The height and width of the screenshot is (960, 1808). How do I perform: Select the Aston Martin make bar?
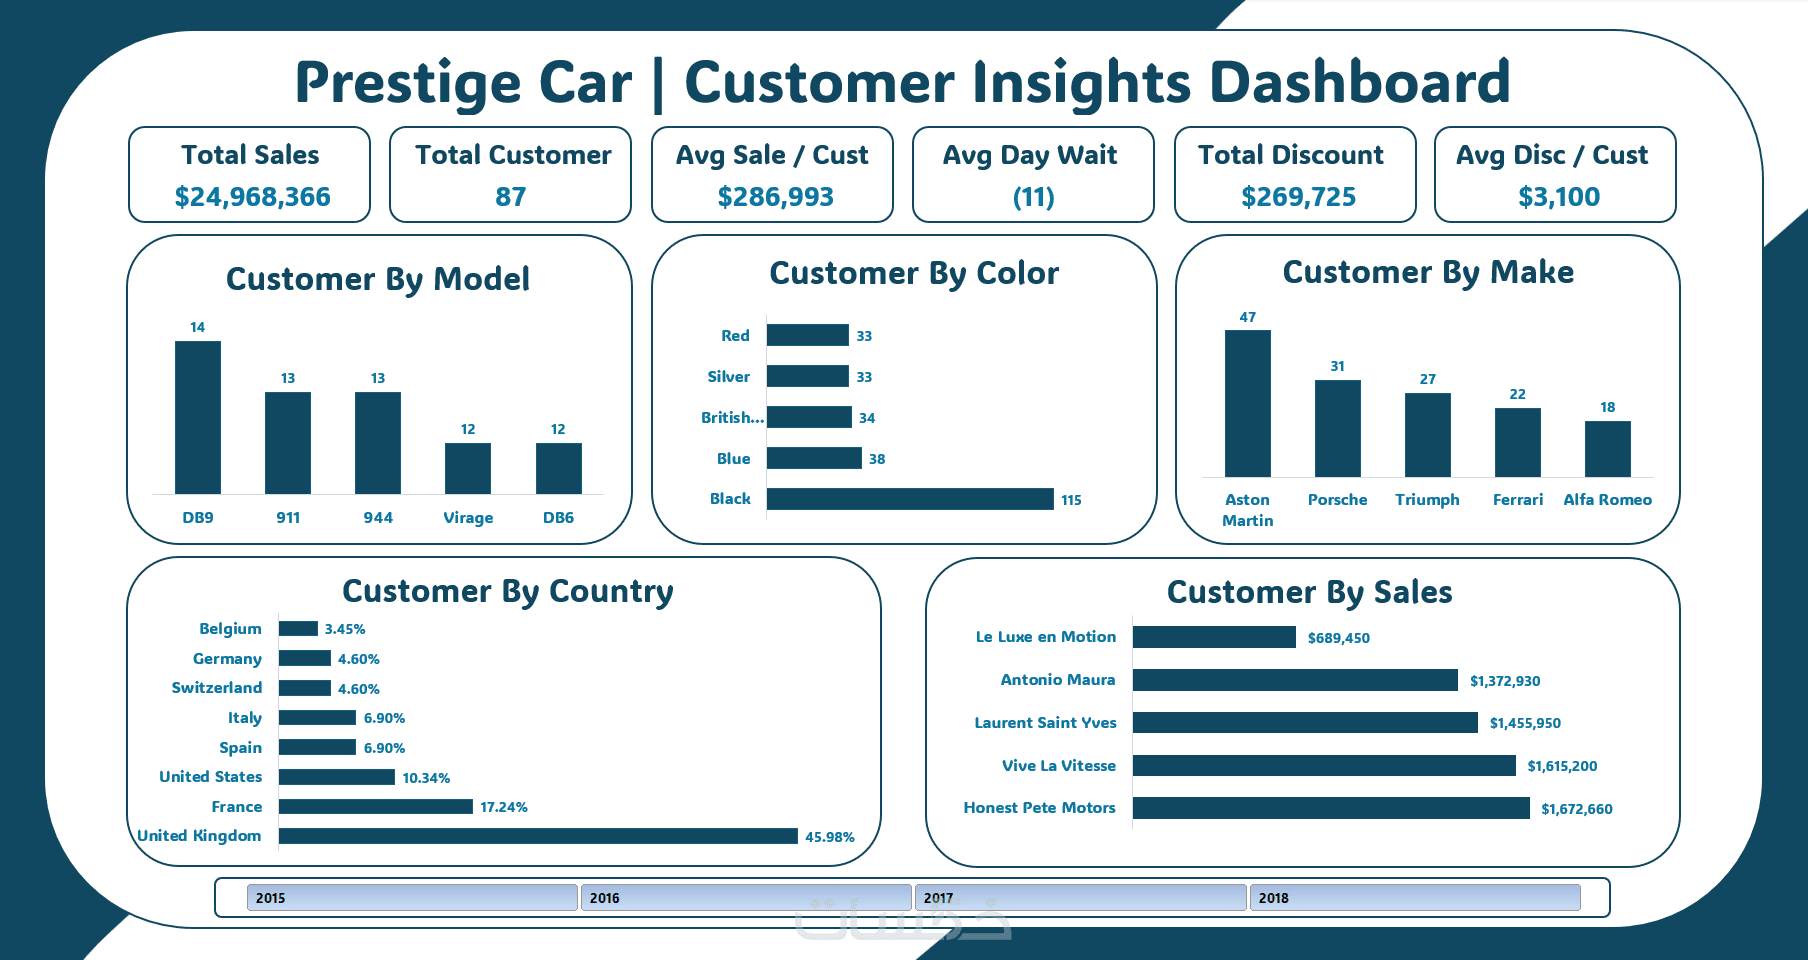click(x=1248, y=404)
